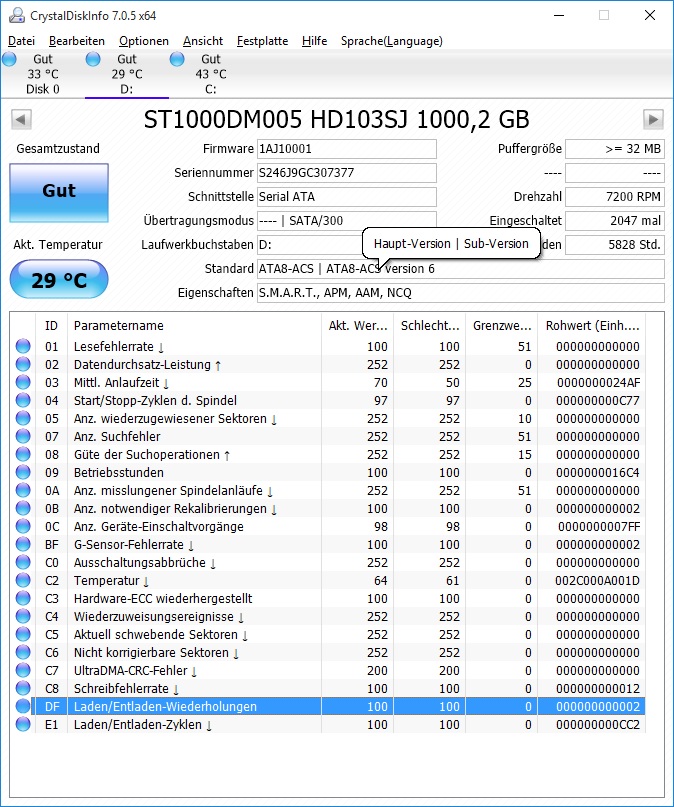Viewport: 674px width, 807px height.
Task: Click the Rohwert column header
Action: coord(592,326)
